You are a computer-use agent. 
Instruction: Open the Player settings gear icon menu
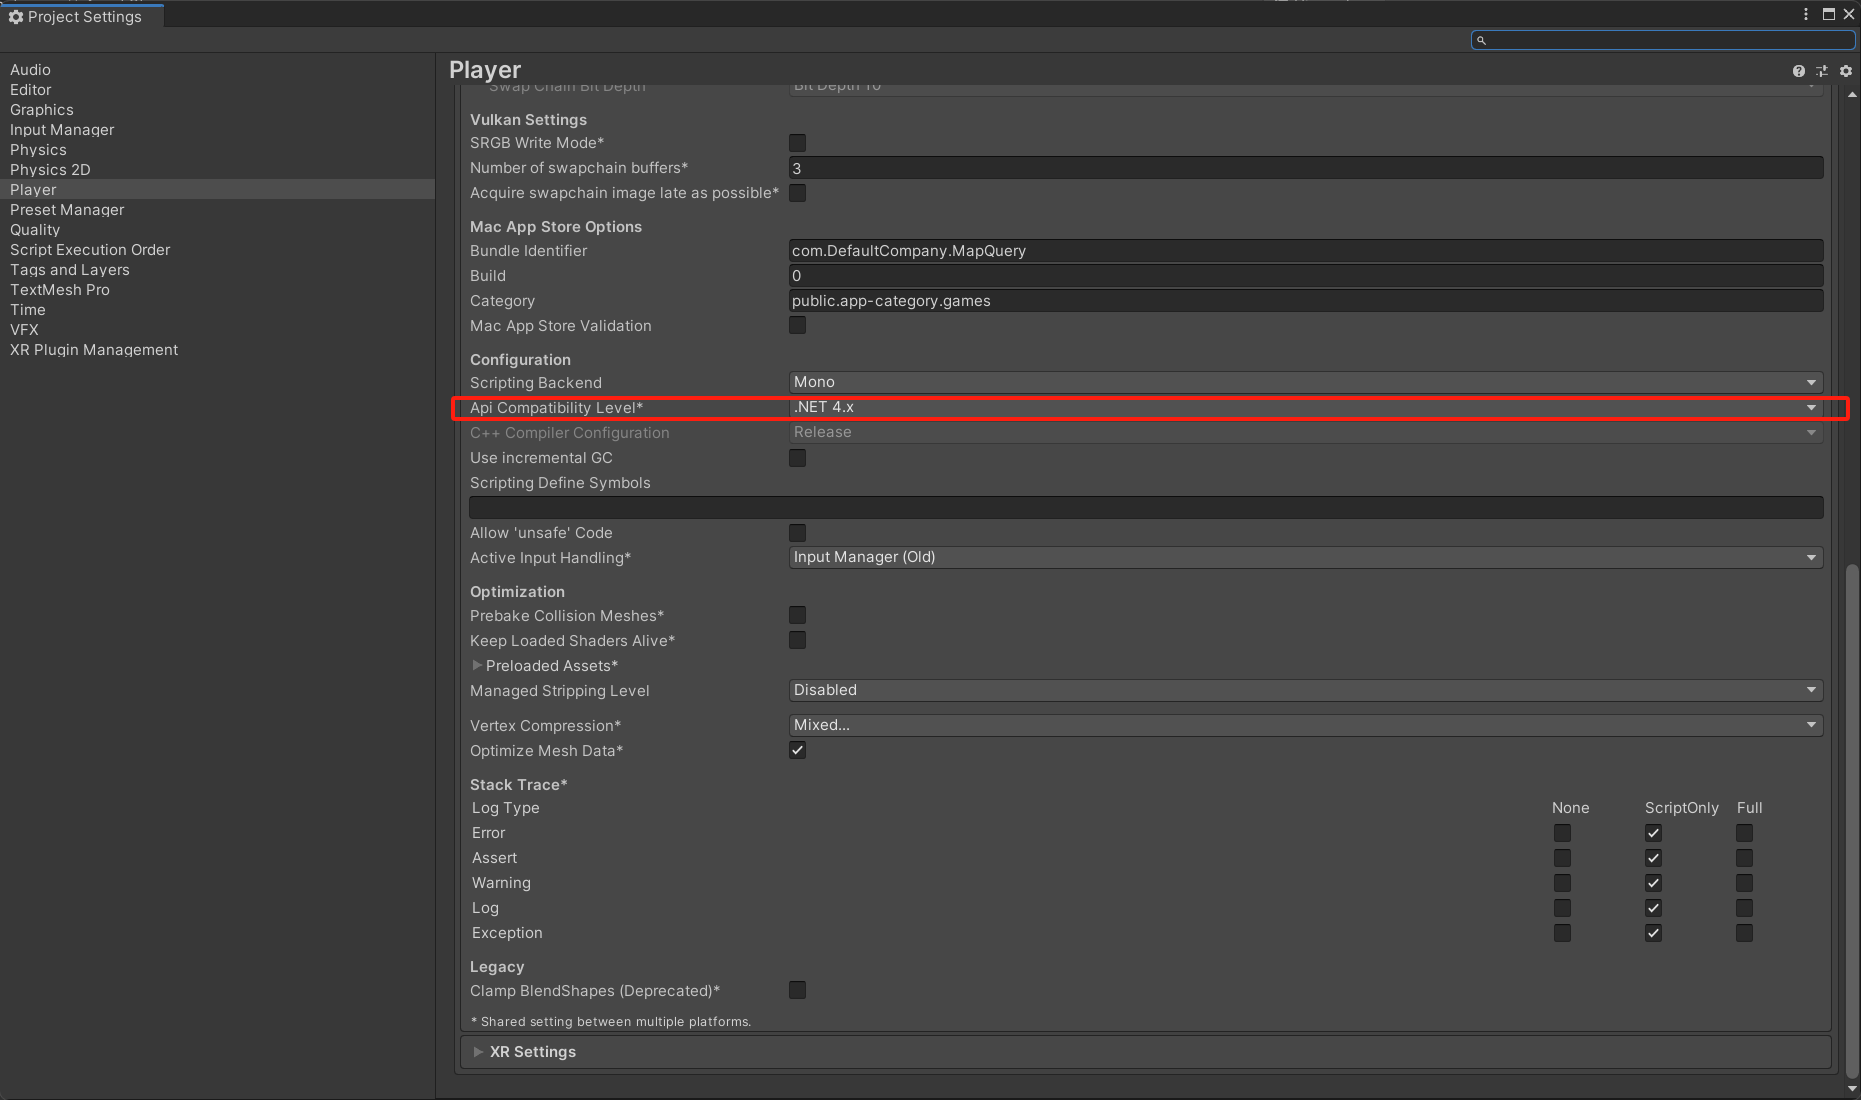pos(1845,71)
